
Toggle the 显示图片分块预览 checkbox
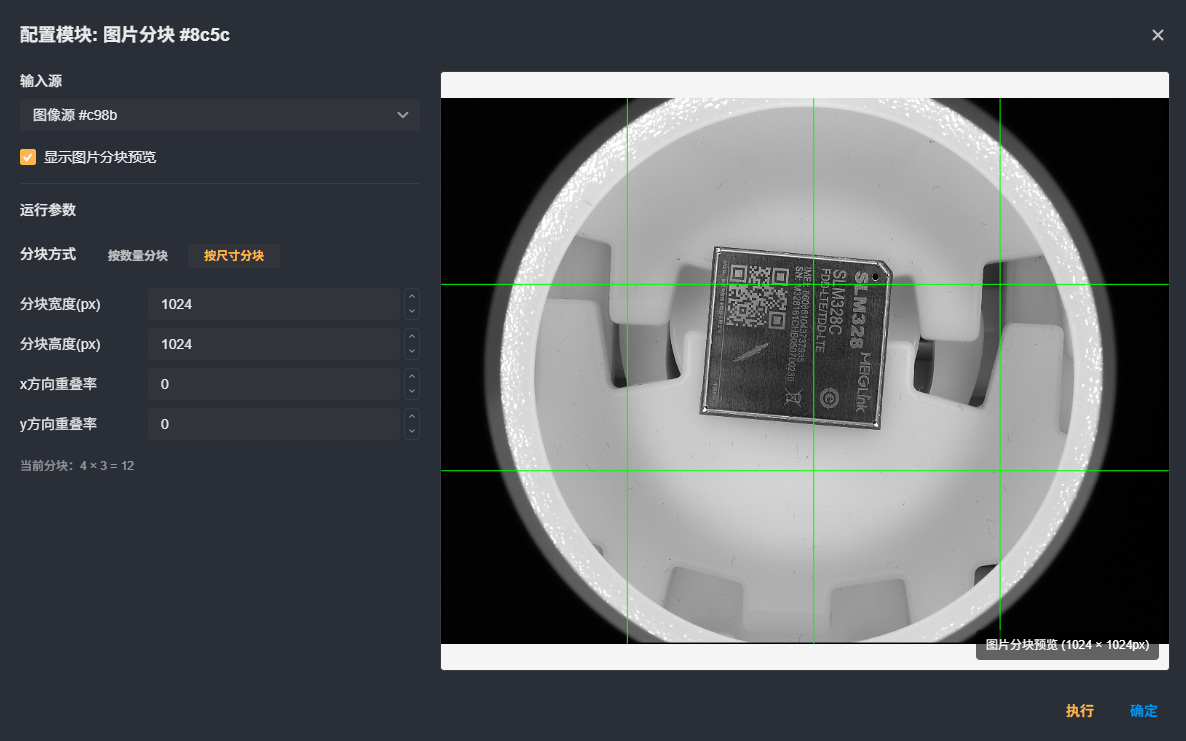(28, 157)
